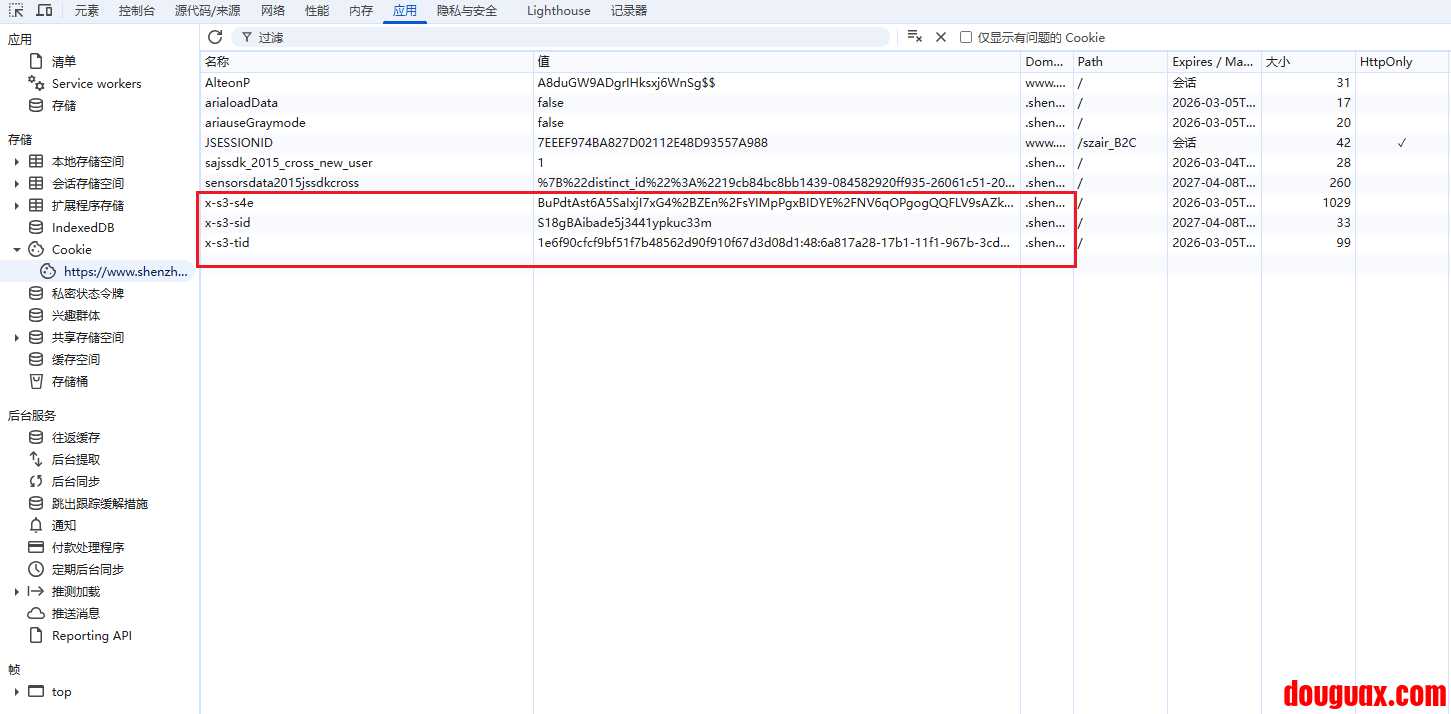Enable 仅显示有问题的 Cookie checkbox
The image size is (1451, 714).
[966, 37]
